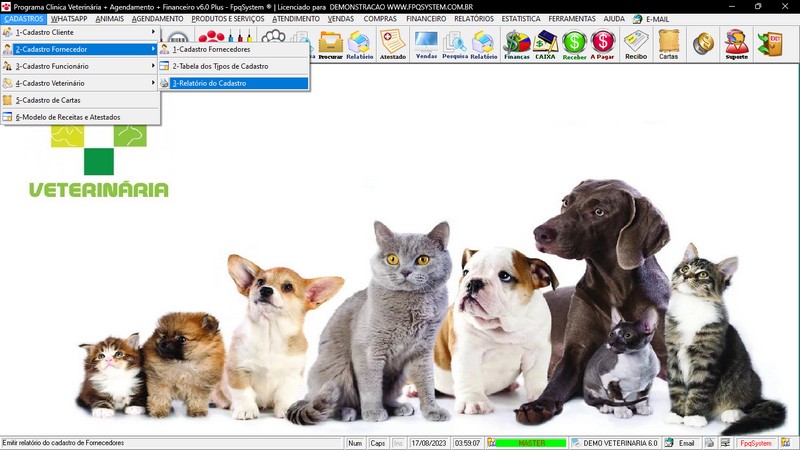Viewport: 800px width, 450px height.
Task: Click the clock 03:59:07 in status bar
Action: [467, 443]
